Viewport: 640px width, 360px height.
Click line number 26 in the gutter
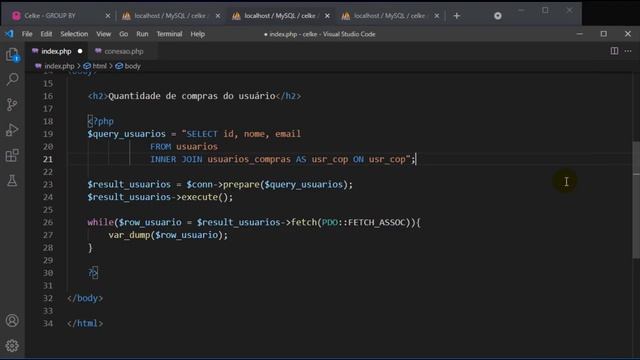click(48, 222)
